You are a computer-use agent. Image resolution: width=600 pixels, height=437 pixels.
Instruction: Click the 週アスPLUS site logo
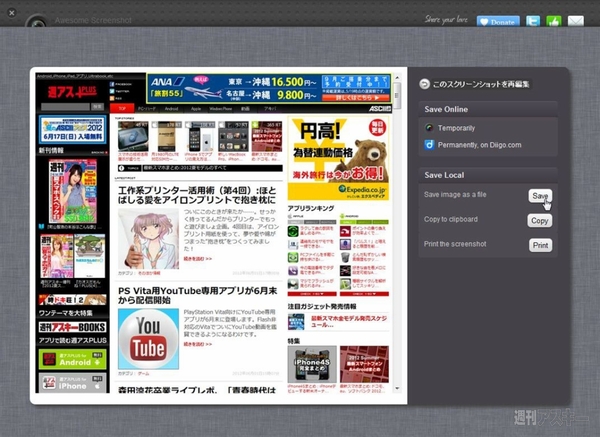72,91
